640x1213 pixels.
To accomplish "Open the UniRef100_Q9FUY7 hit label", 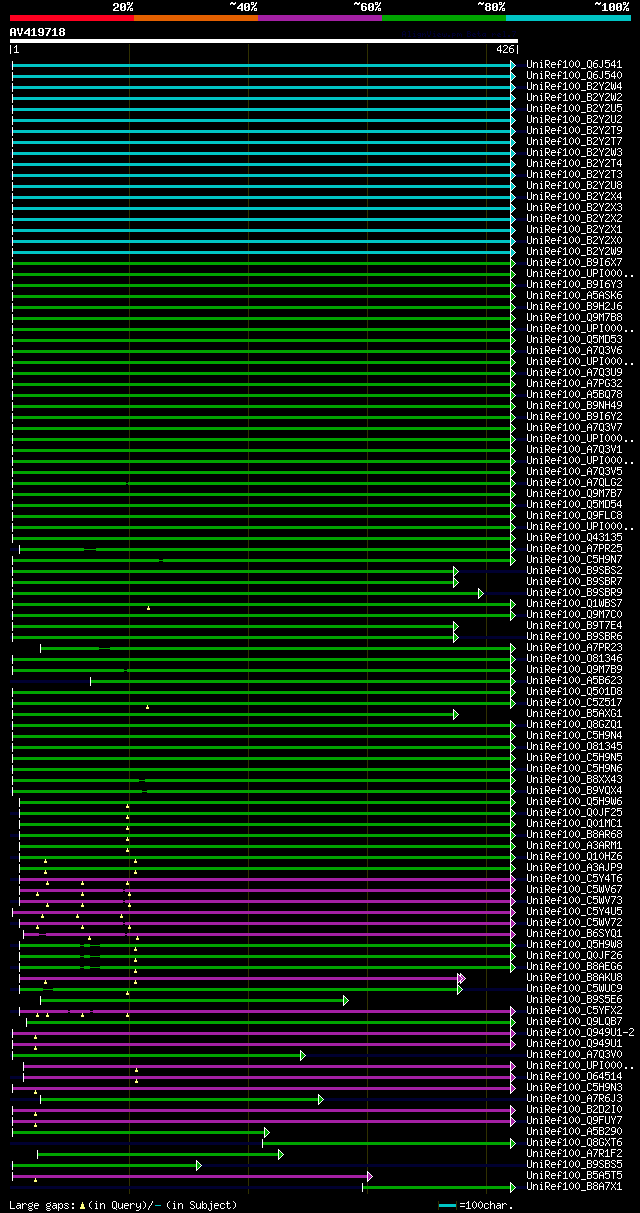I will coord(574,1120).
